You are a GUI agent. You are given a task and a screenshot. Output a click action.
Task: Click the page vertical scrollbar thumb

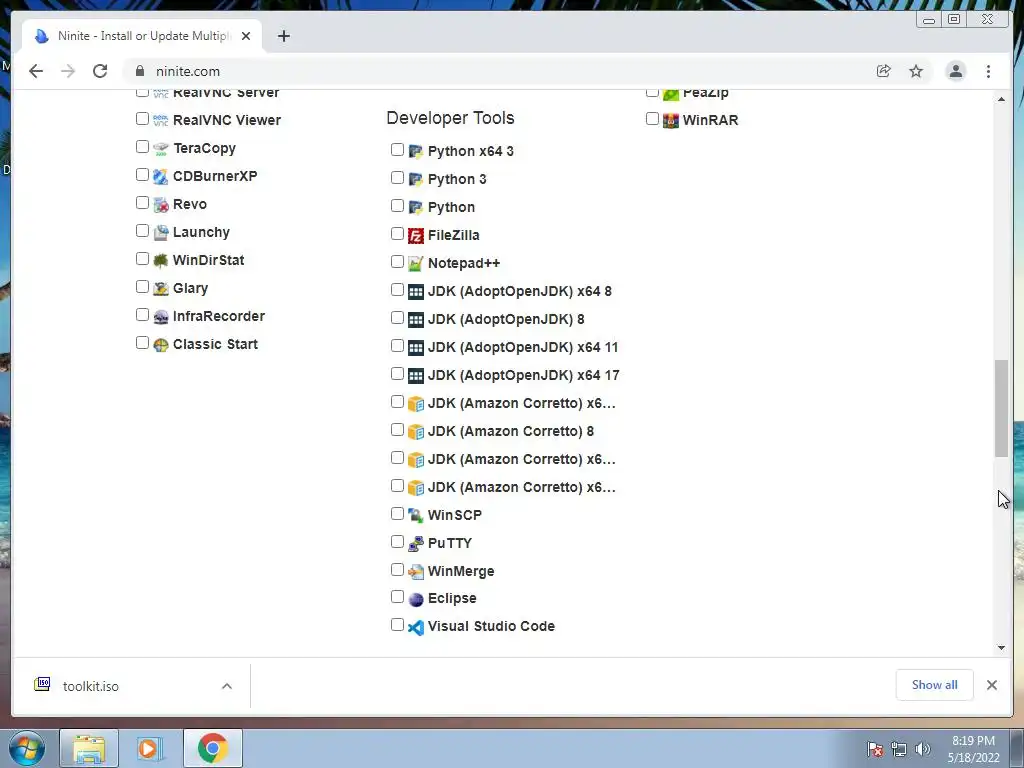1001,408
